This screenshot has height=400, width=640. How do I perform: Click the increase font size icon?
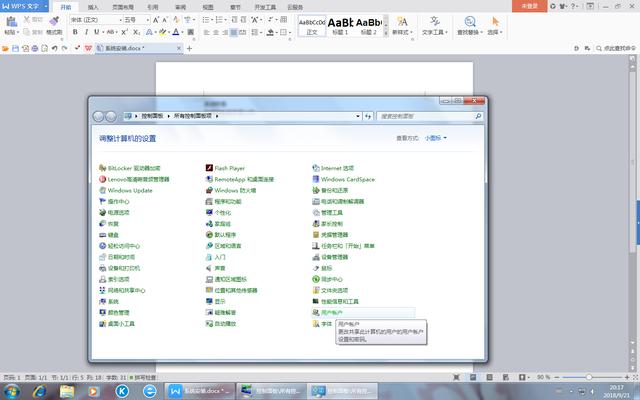tap(156, 20)
